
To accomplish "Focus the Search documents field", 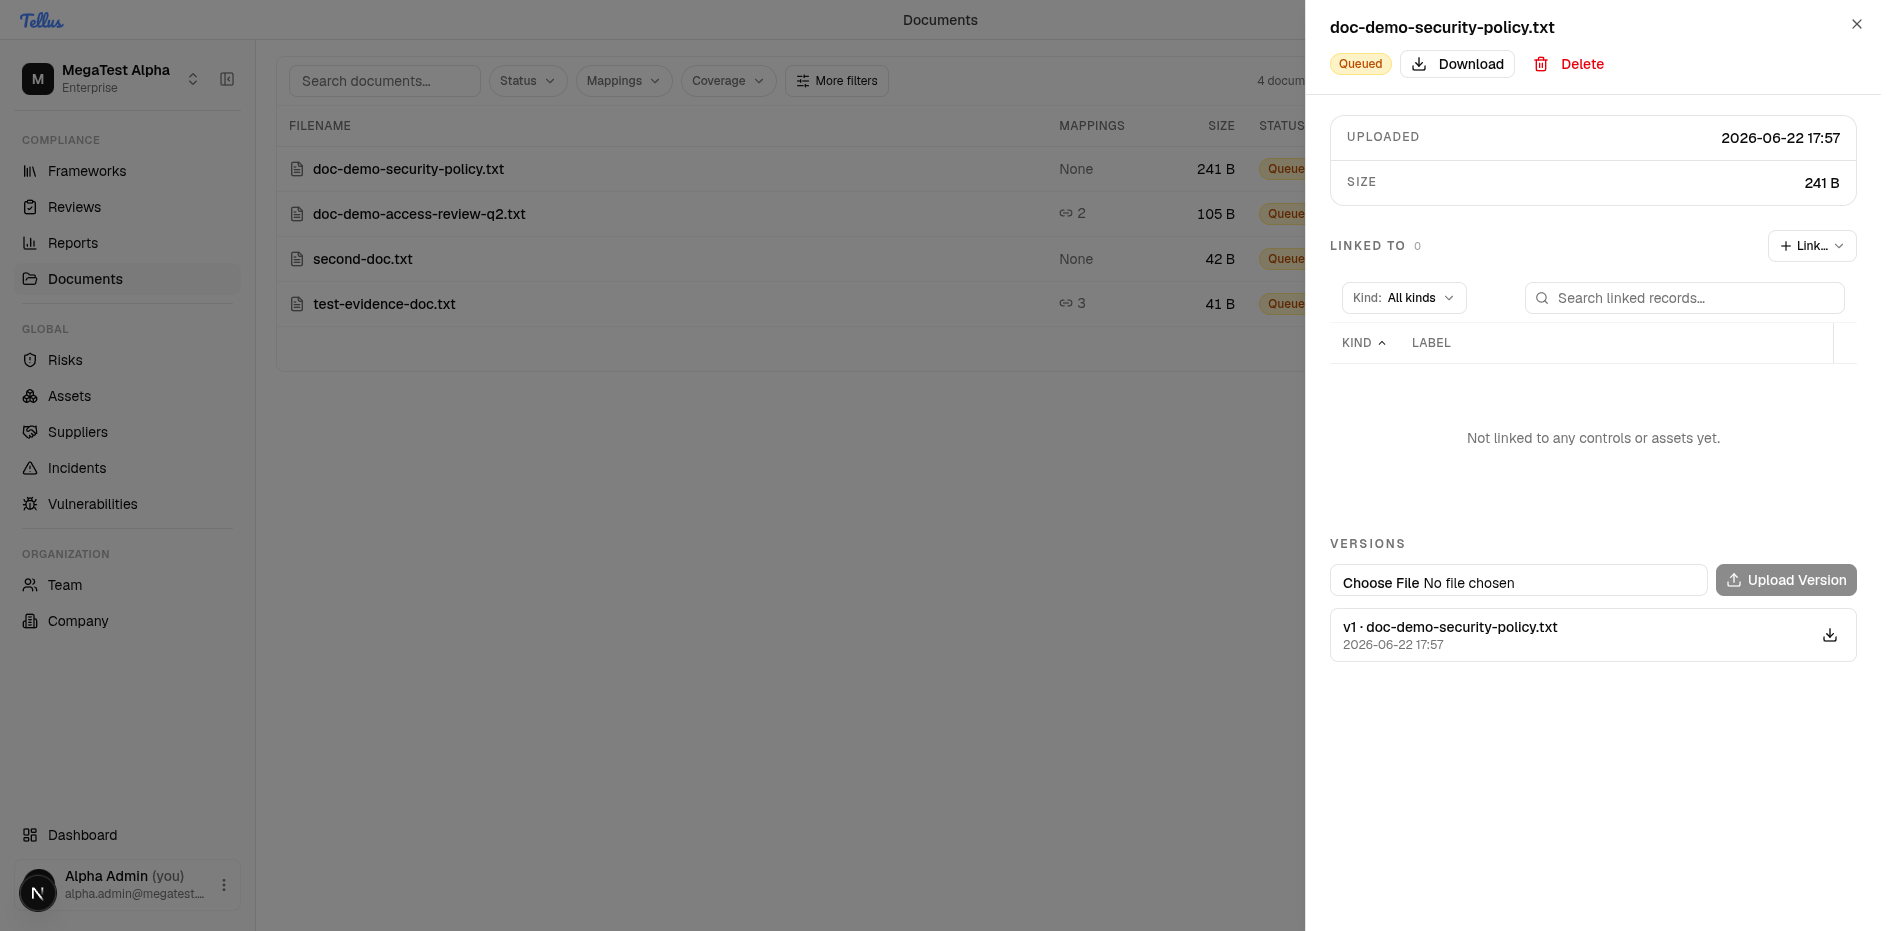I will coord(385,81).
